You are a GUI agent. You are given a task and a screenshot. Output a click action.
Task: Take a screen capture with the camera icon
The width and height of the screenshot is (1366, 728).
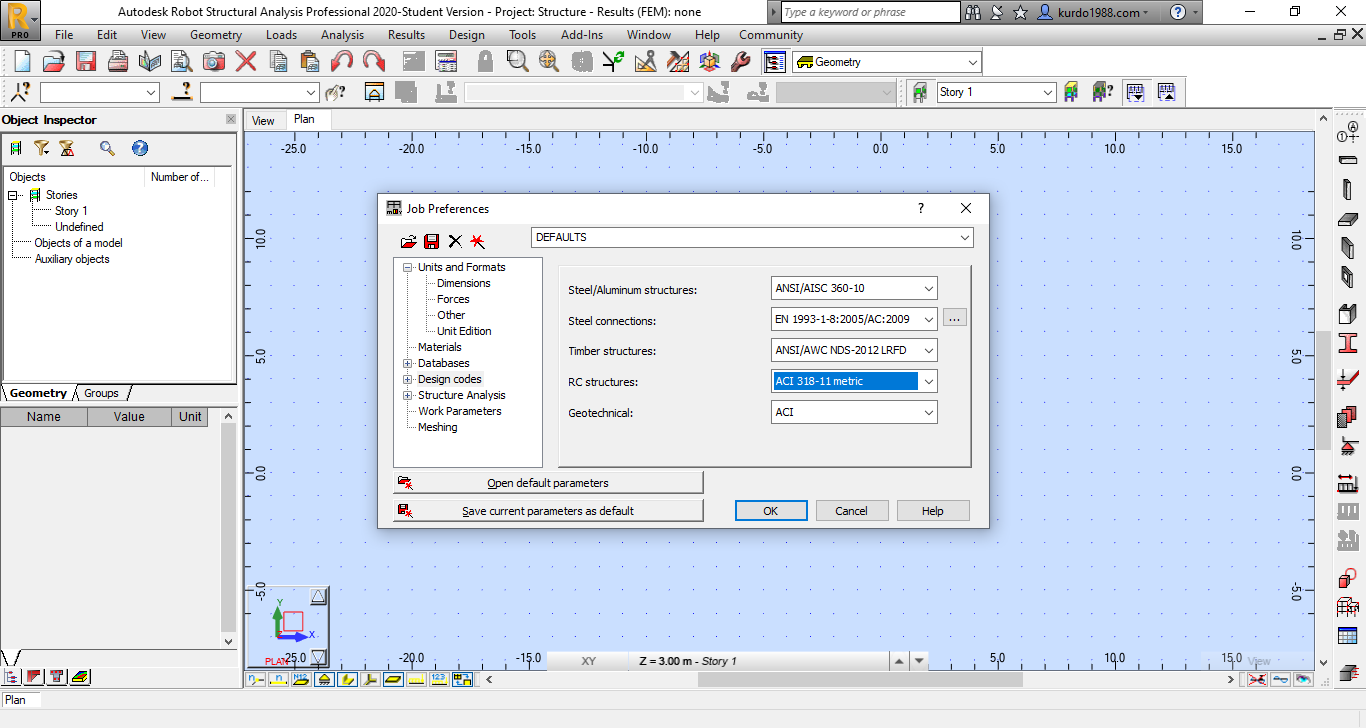213,61
